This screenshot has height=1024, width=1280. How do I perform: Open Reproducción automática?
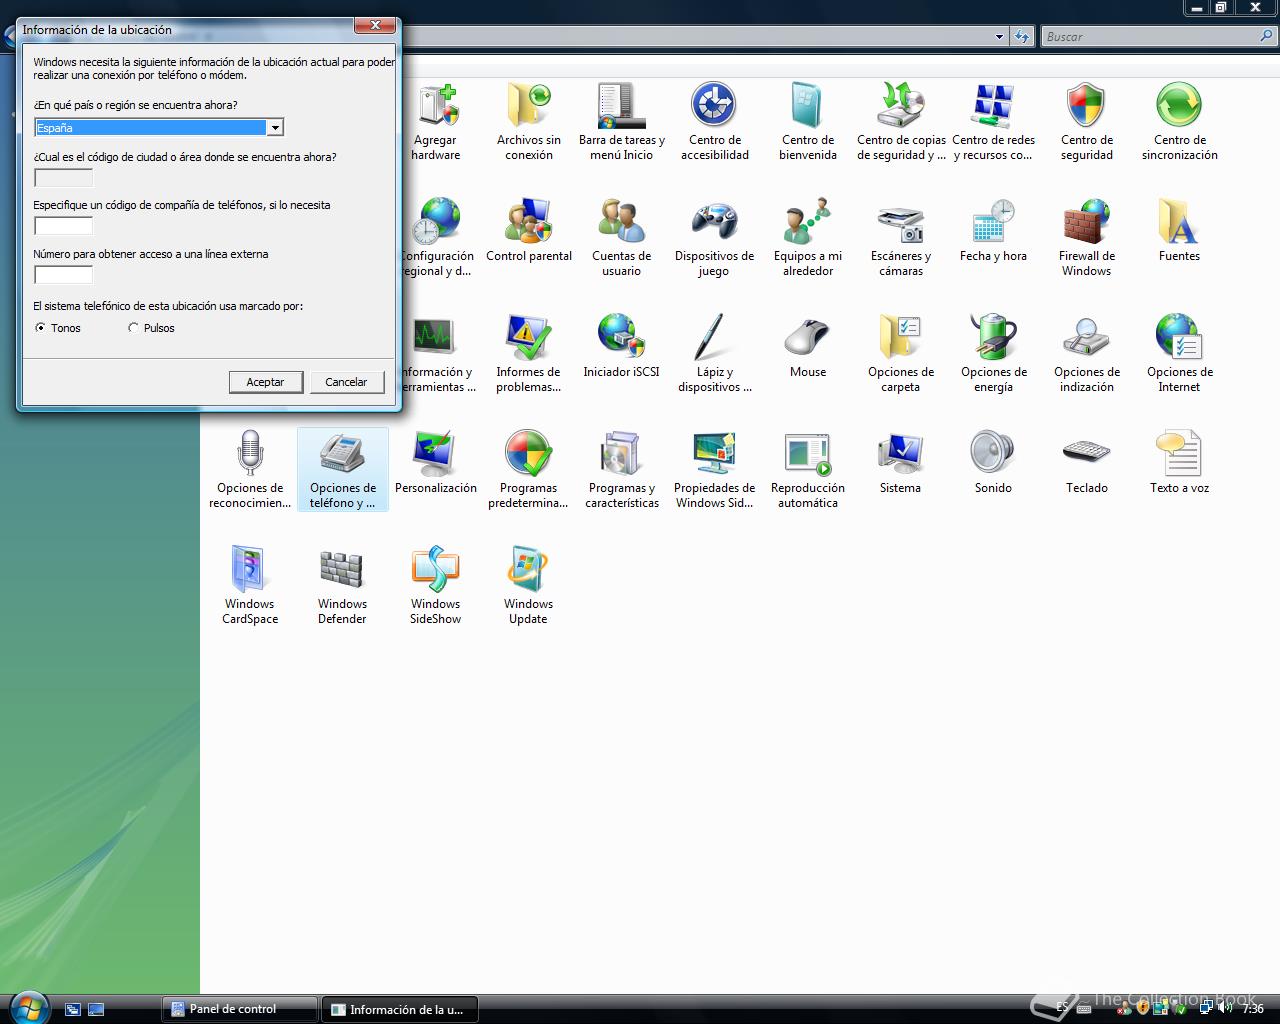[x=807, y=470]
